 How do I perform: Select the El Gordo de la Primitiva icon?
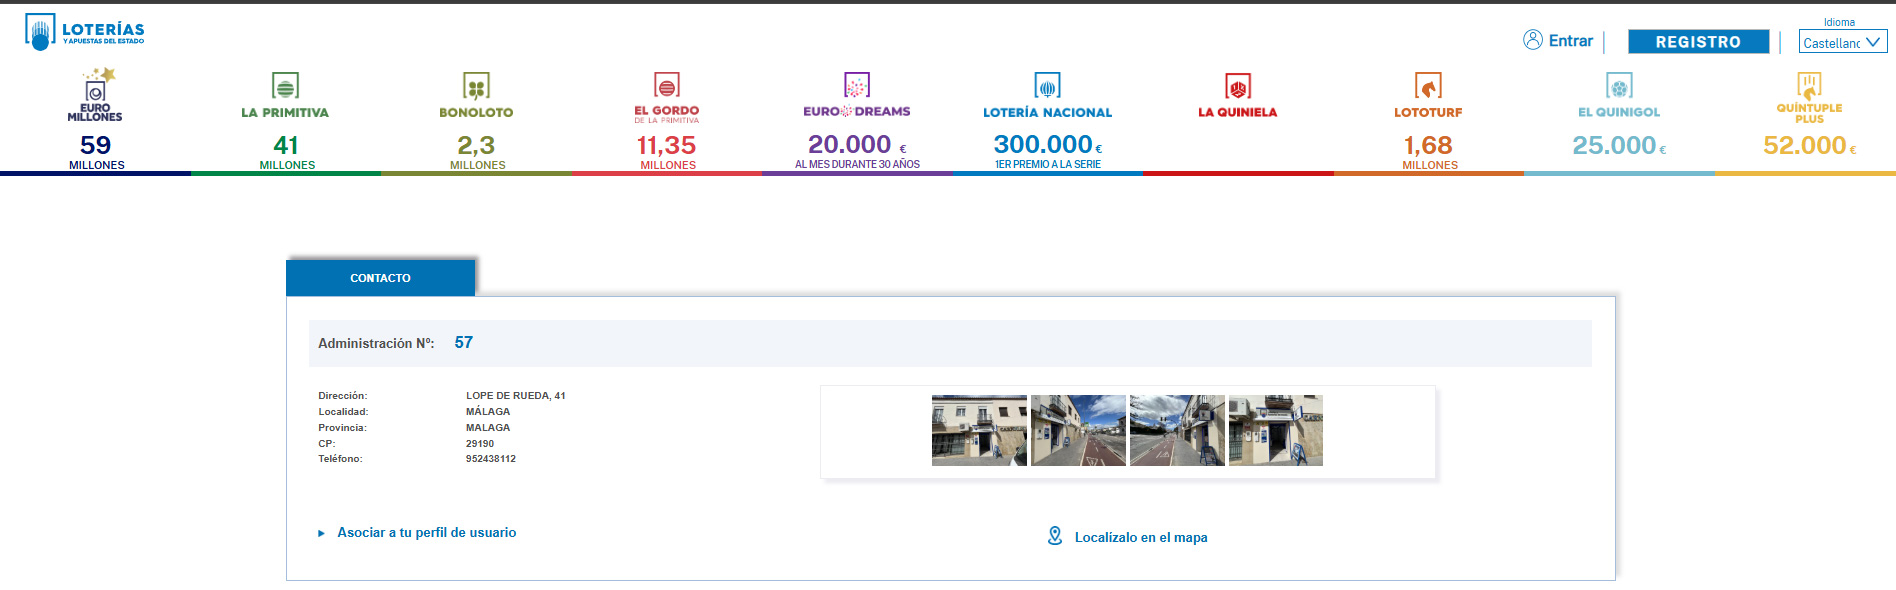coord(667,85)
